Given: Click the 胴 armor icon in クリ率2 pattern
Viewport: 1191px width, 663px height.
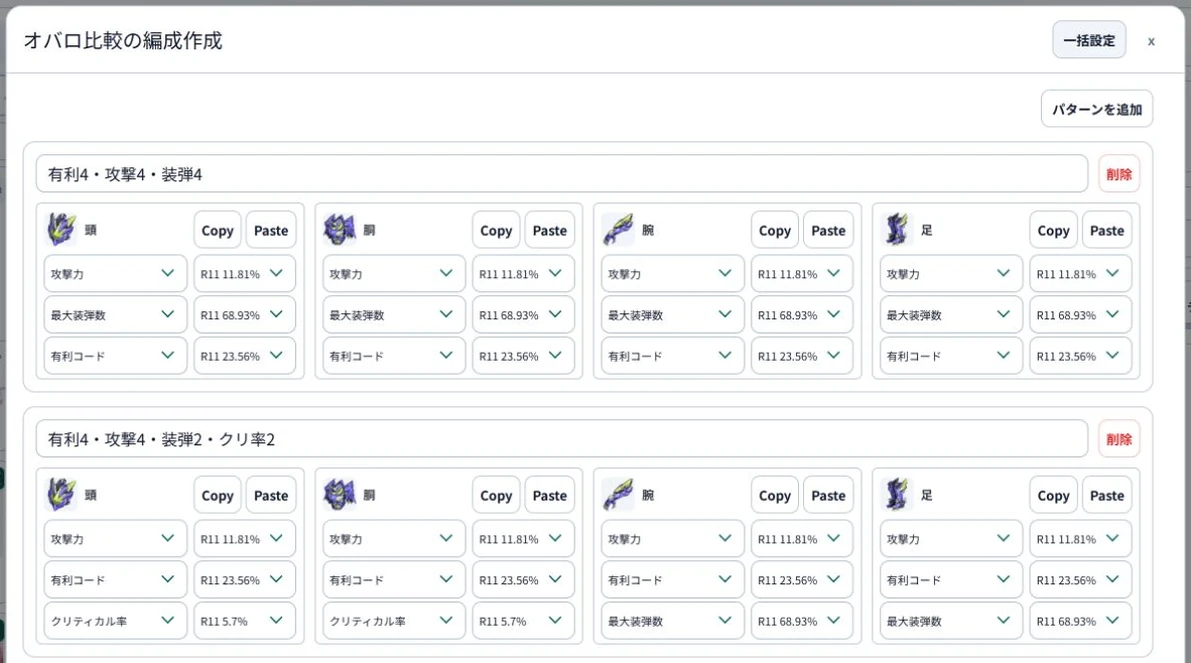Looking at the screenshot, I should coord(340,494).
